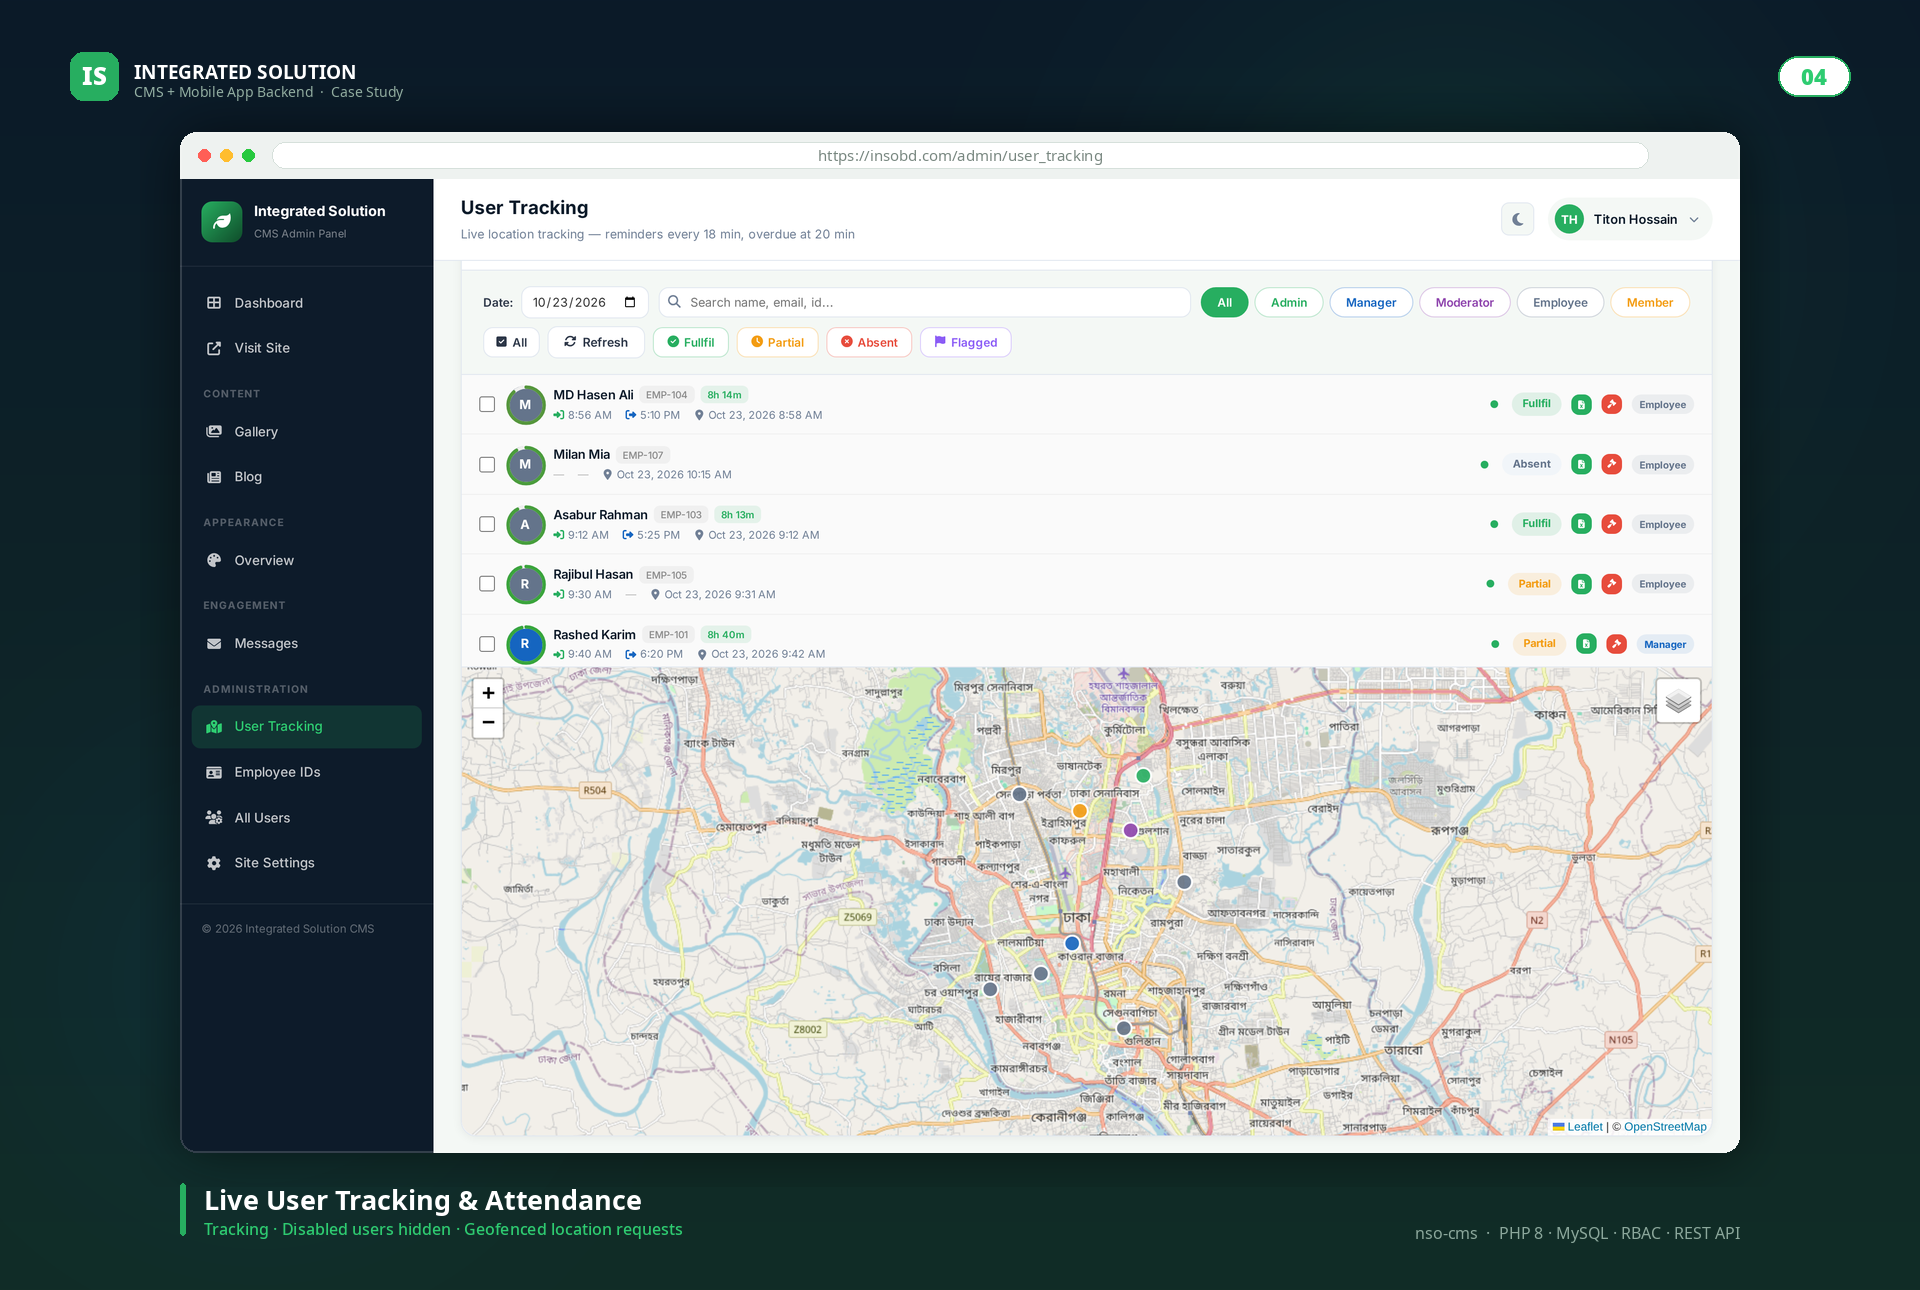Screen dimensions: 1920x1290
Task: Zoom in on the map
Action: [x=488, y=693]
